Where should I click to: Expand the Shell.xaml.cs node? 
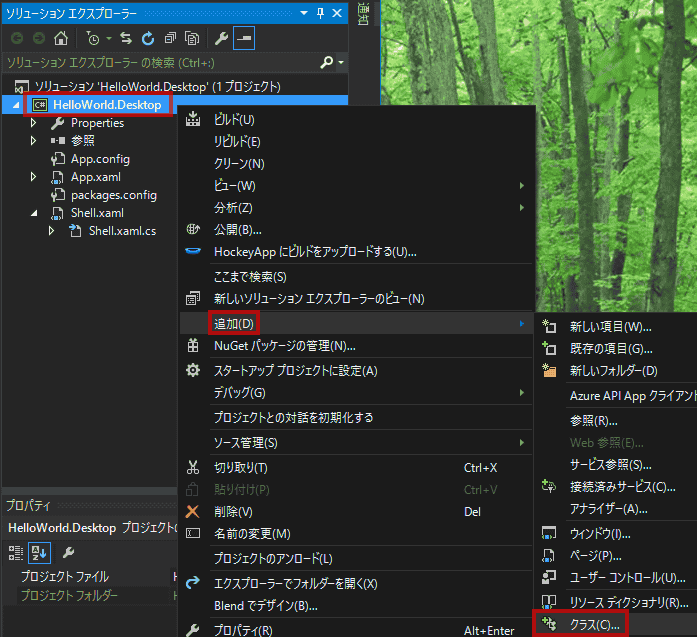51,231
